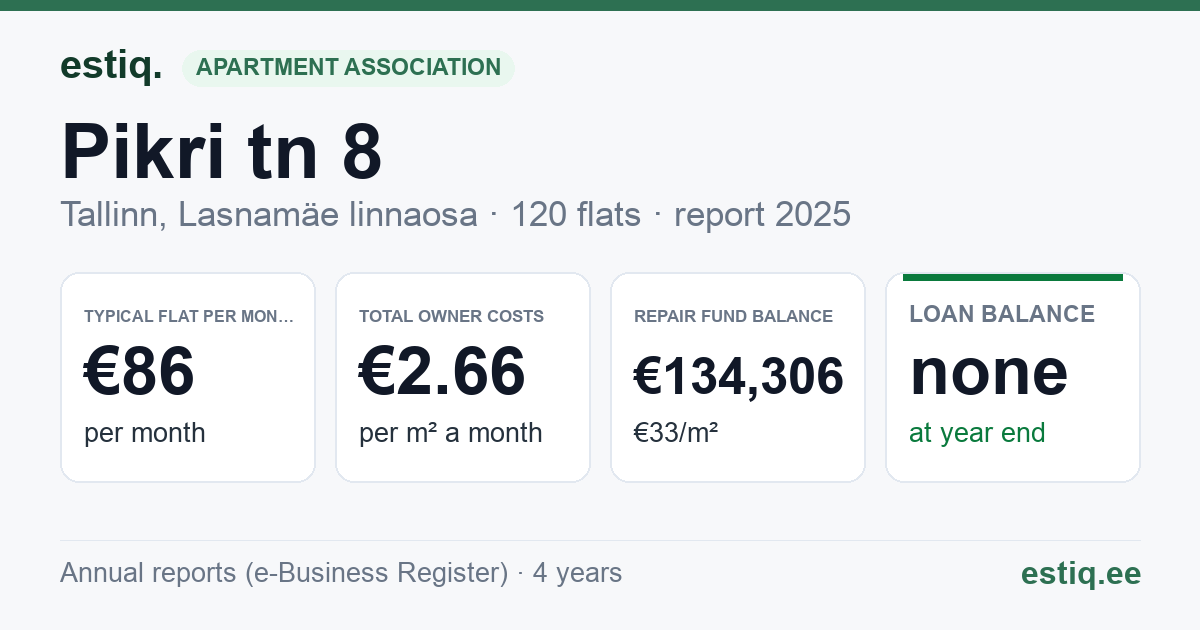The image size is (1200, 630).
Task: Click the REPAIR FUND BALANCE label
Action: pos(733,316)
